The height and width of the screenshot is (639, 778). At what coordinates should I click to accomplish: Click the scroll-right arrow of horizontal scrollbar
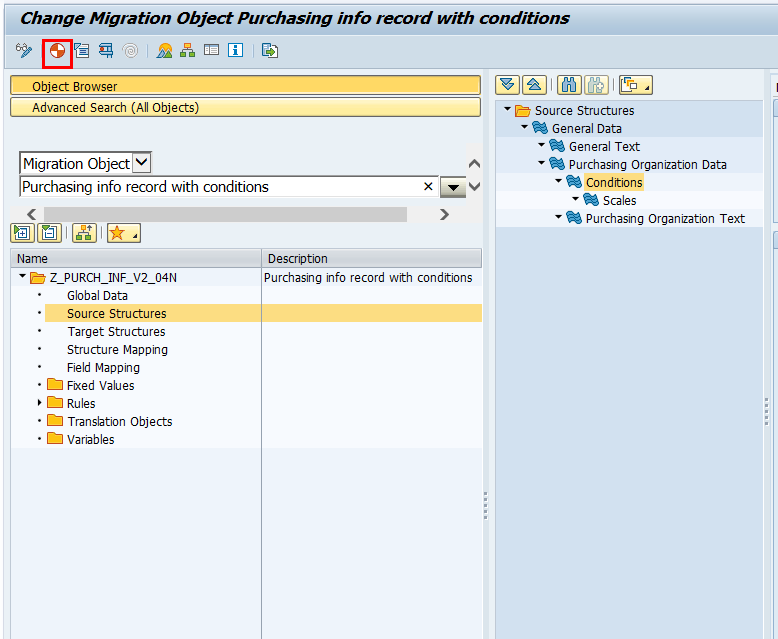pos(444,214)
